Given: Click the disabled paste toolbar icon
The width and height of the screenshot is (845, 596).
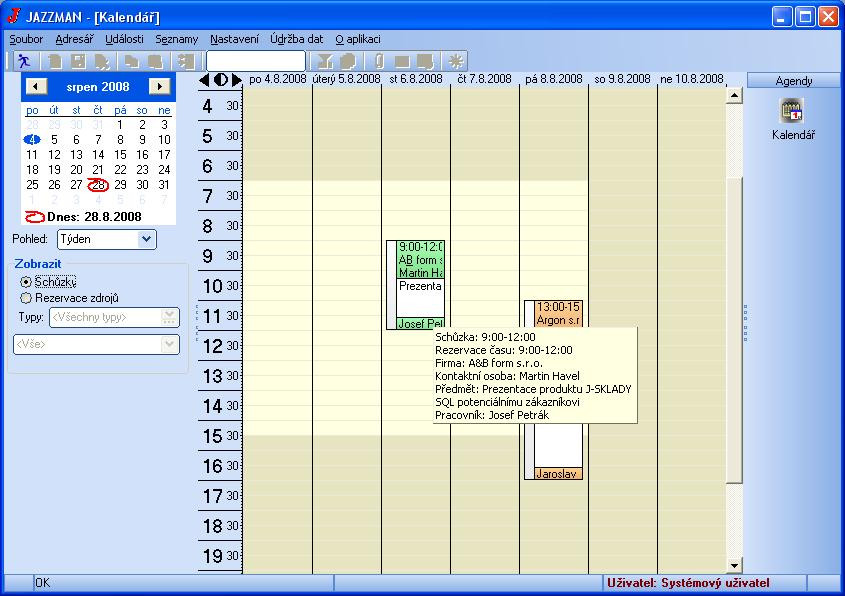Looking at the screenshot, I should [155, 61].
